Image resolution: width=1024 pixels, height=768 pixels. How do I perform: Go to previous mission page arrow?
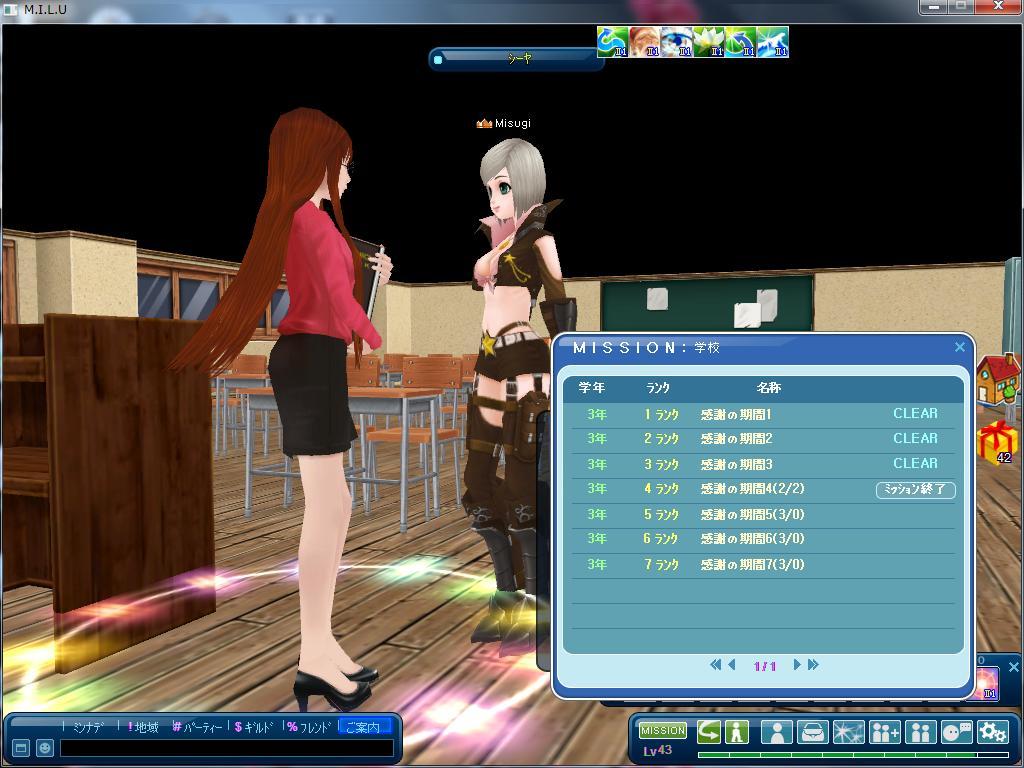(x=732, y=665)
